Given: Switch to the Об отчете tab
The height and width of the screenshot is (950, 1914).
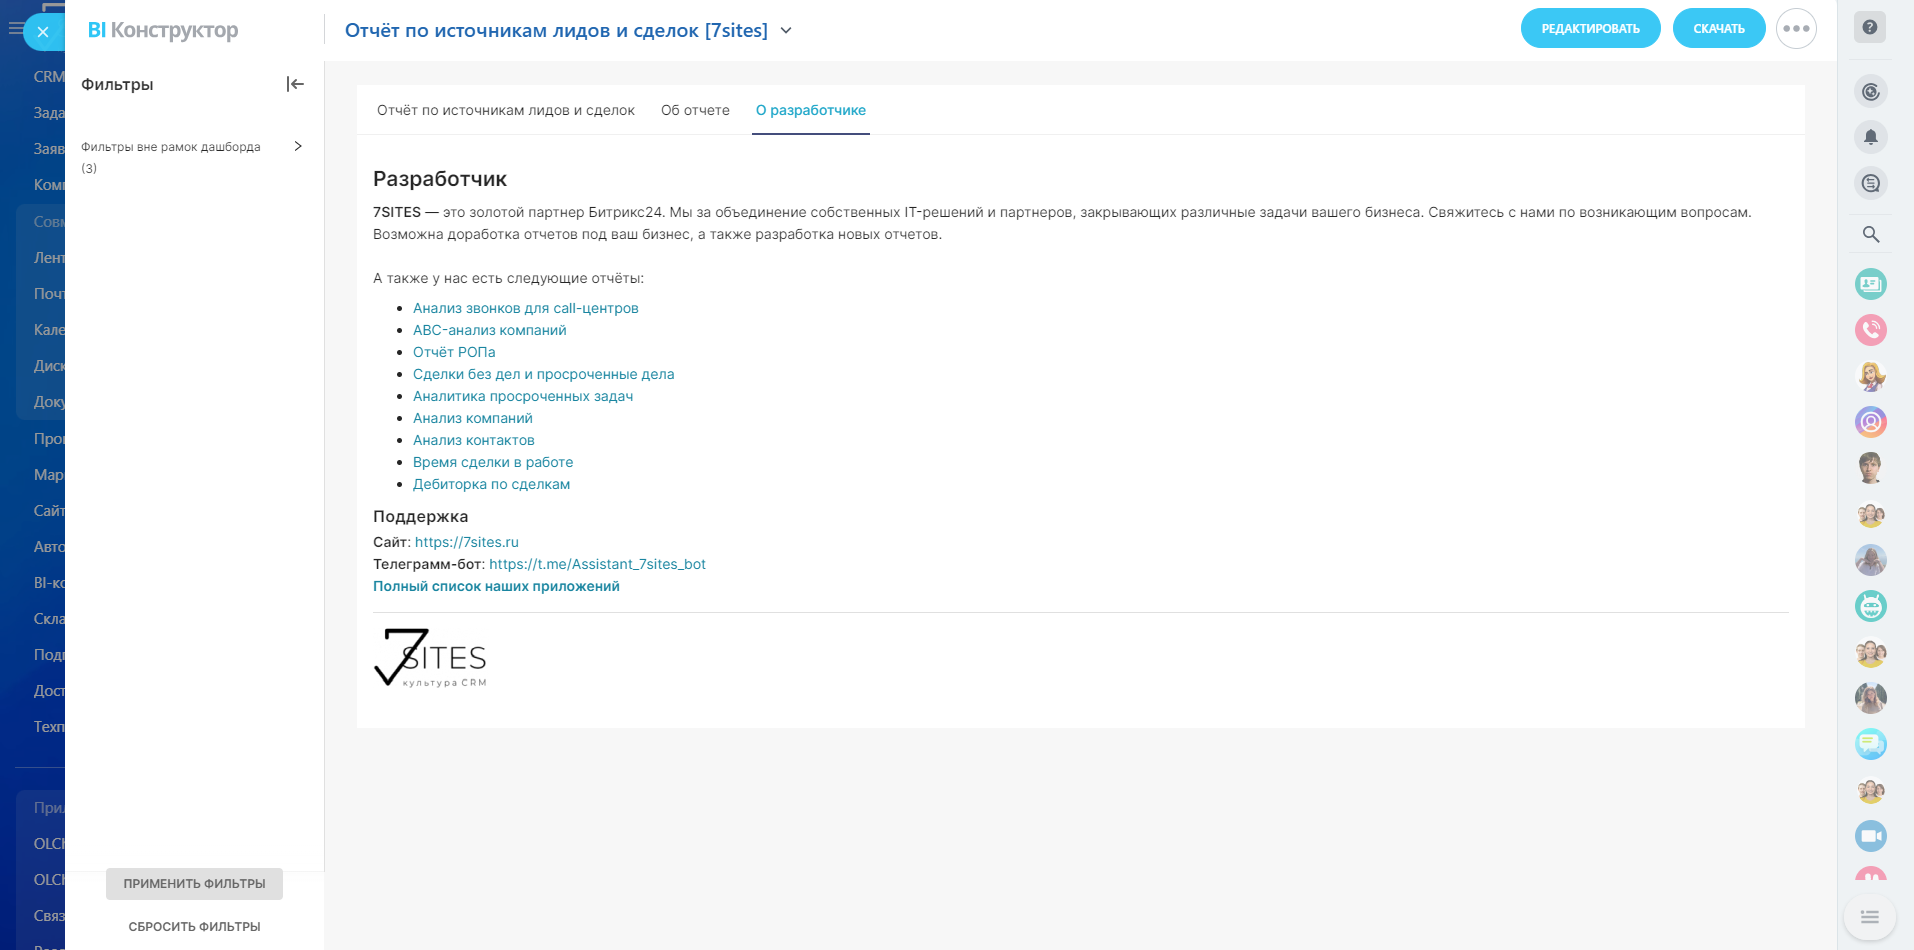Looking at the screenshot, I should (695, 110).
